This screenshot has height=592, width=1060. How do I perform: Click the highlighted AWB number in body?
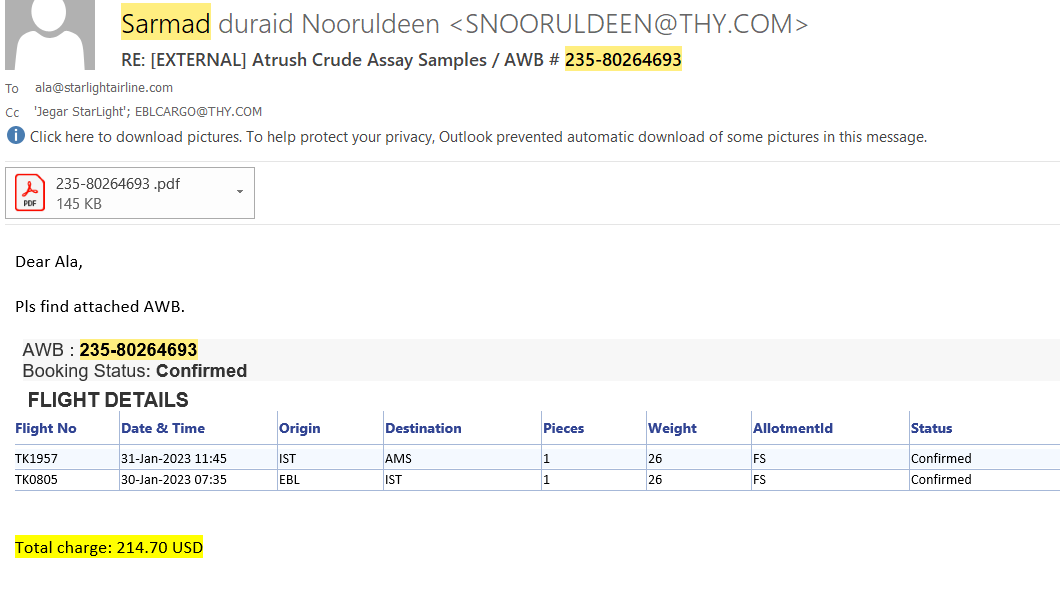point(138,350)
